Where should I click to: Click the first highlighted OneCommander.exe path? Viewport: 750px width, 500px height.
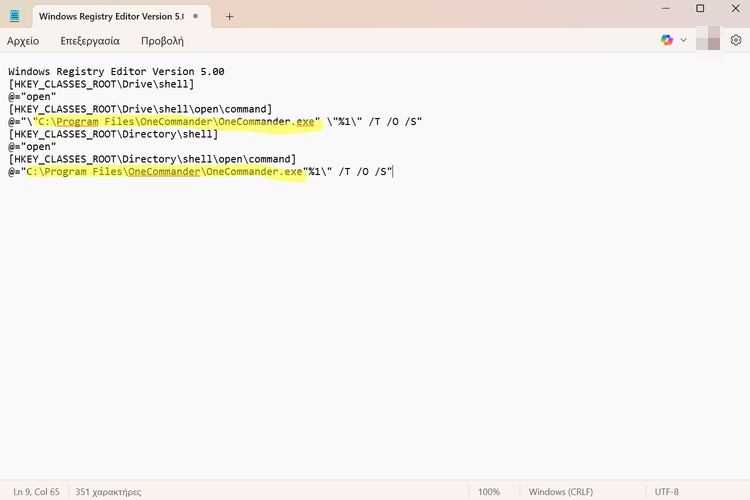point(176,122)
